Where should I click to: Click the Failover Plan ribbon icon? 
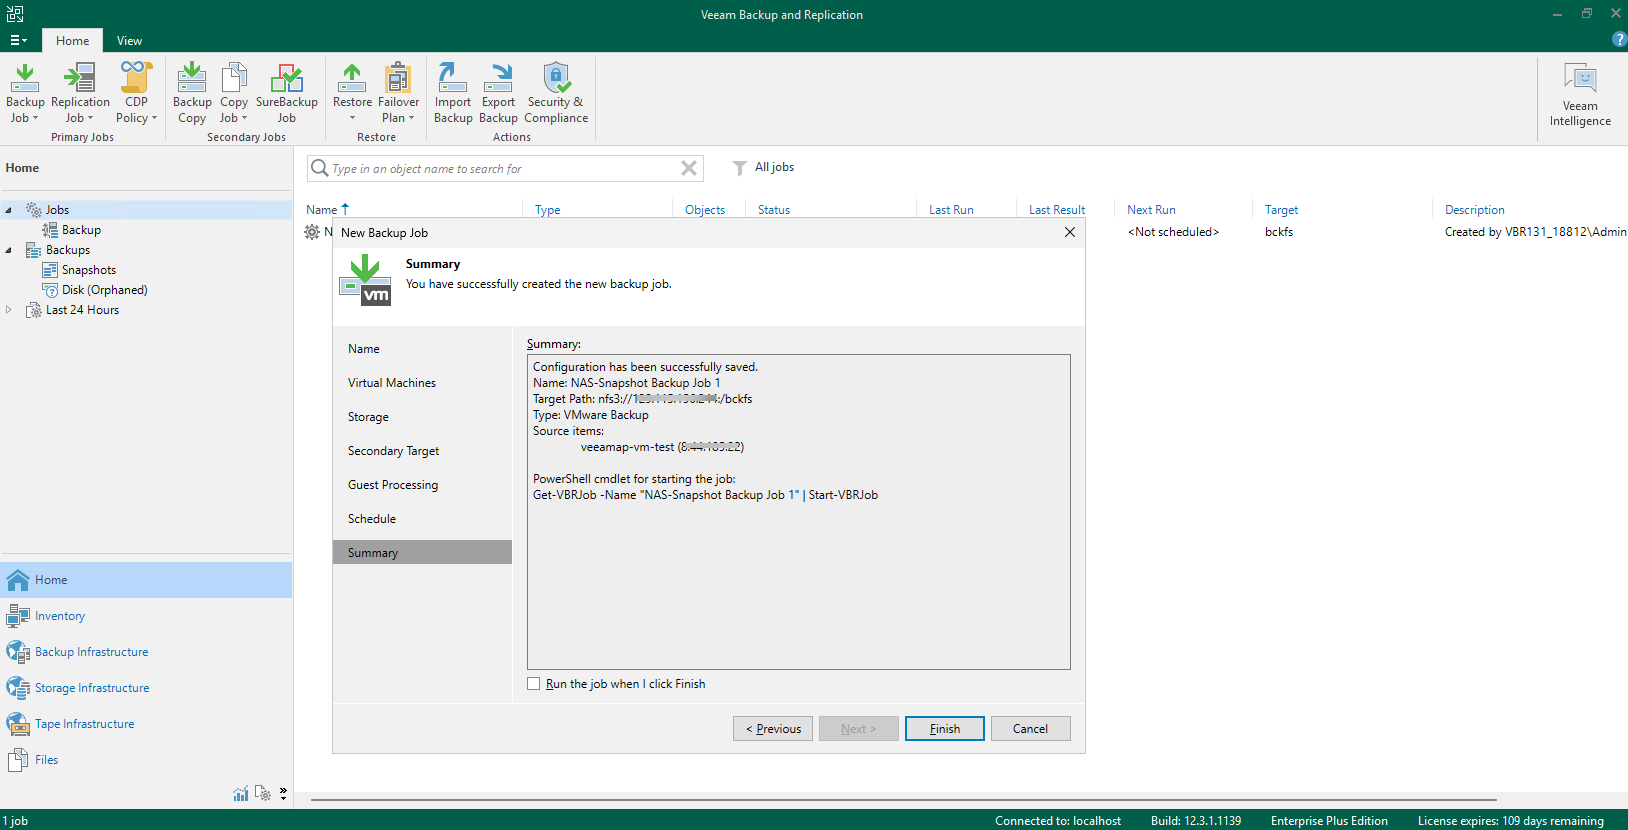398,77
